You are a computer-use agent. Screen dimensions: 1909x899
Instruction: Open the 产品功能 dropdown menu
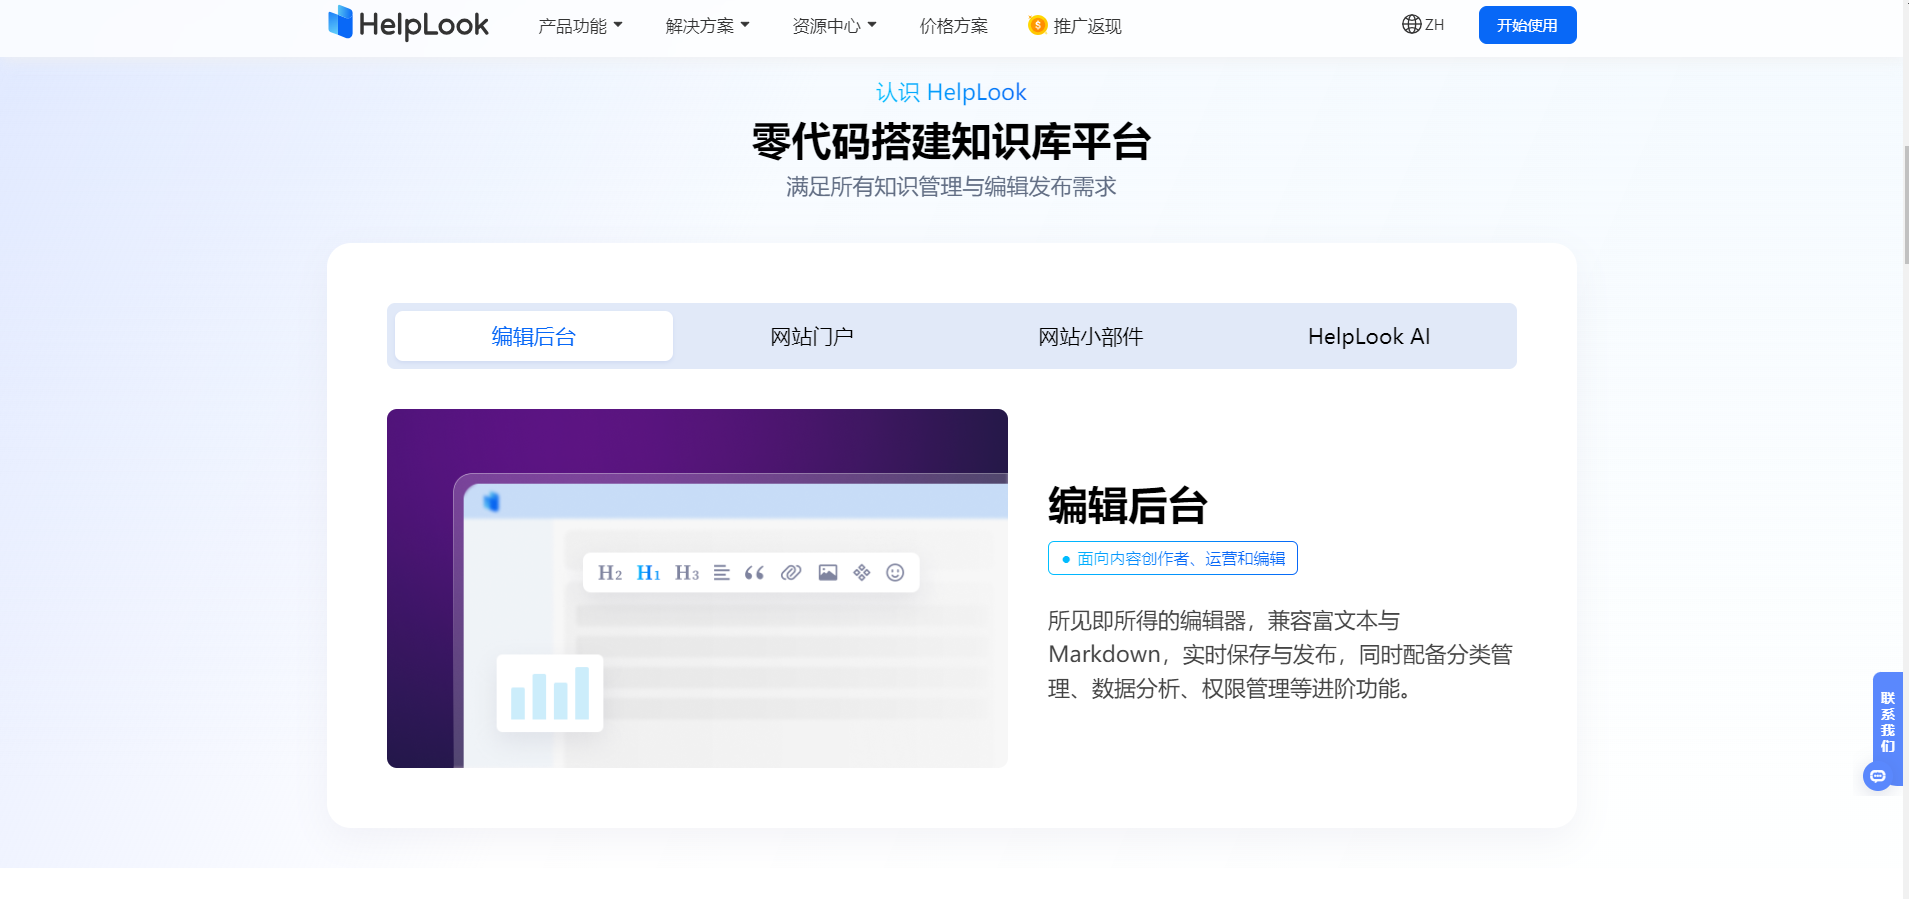tap(580, 26)
